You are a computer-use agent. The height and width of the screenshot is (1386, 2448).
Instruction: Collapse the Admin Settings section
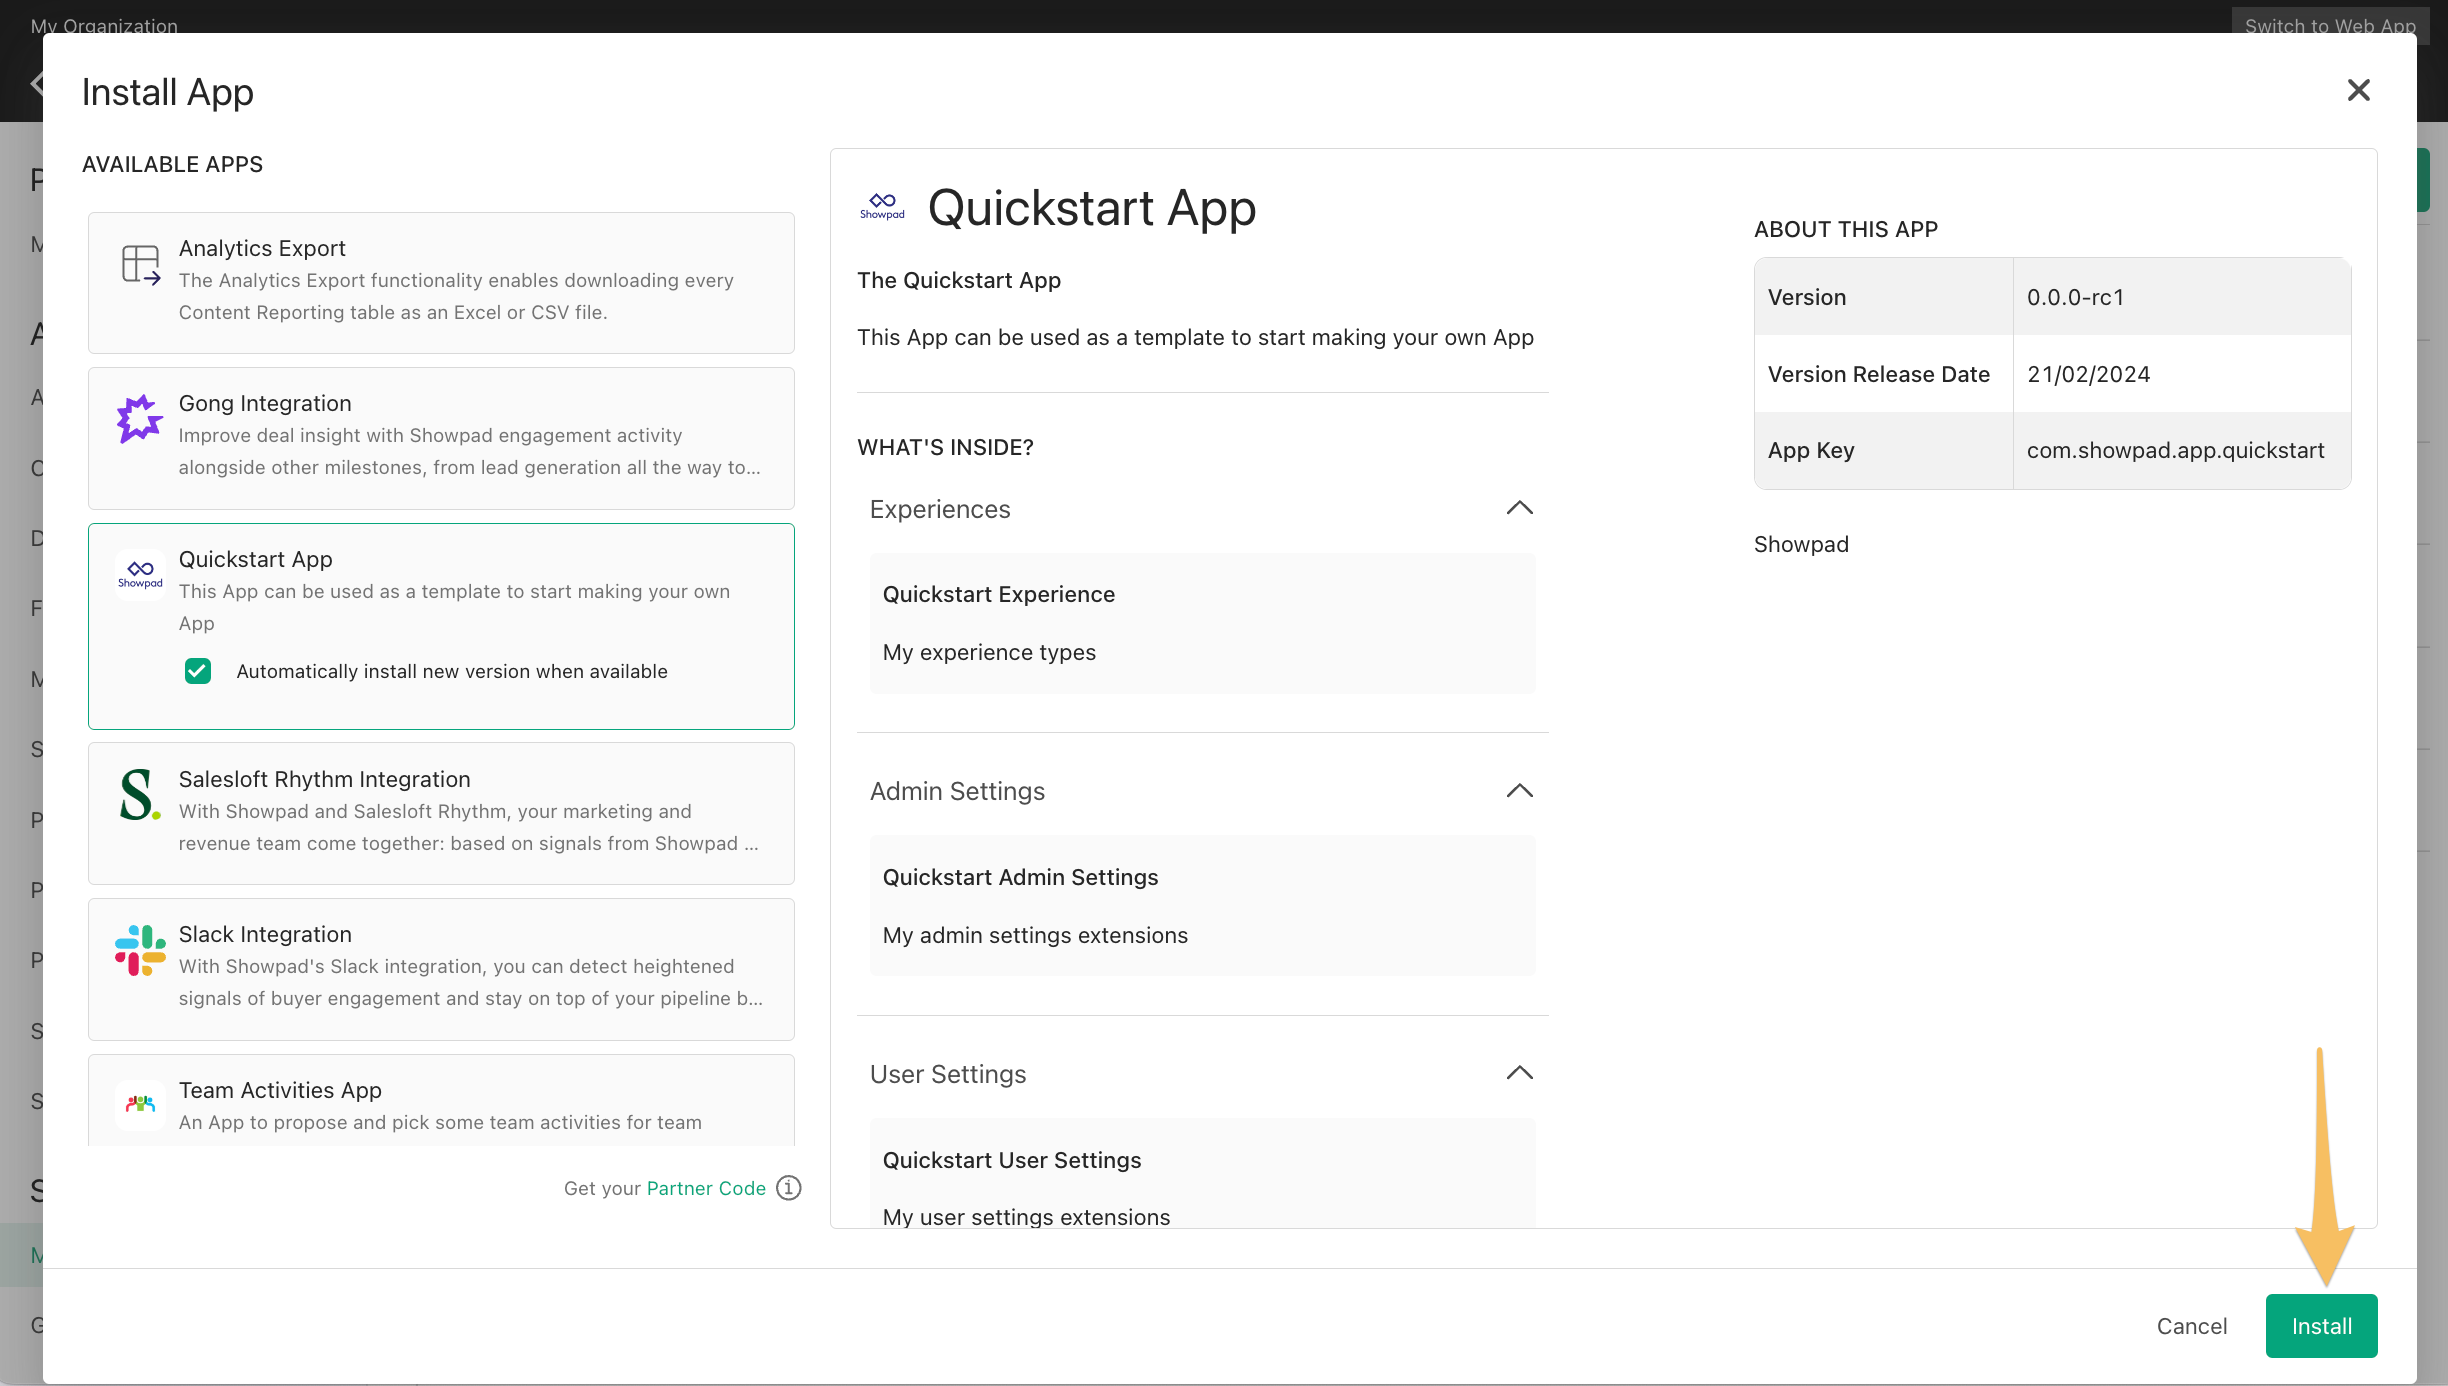pos(1520,791)
